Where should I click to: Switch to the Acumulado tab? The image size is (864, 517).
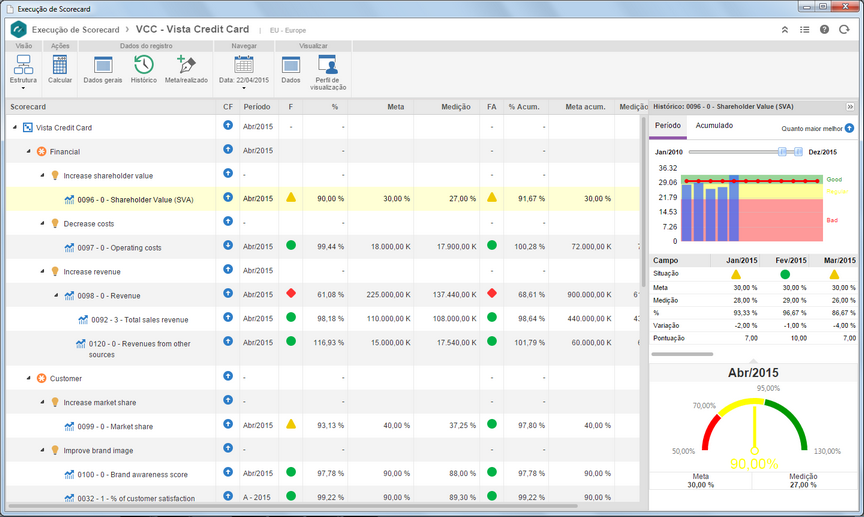714,126
